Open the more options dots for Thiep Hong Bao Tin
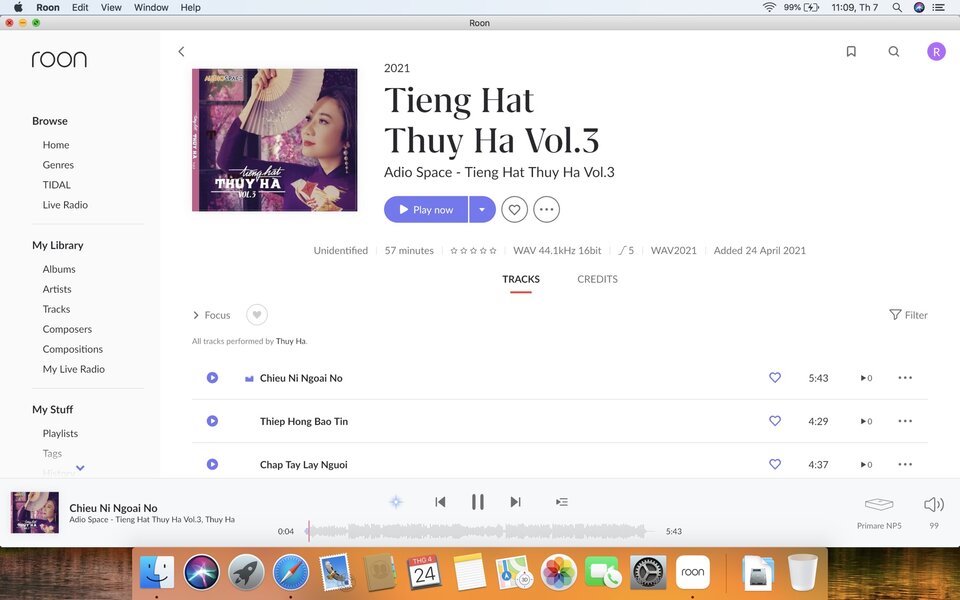The height and width of the screenshot is (600, 960). [906, 421]
